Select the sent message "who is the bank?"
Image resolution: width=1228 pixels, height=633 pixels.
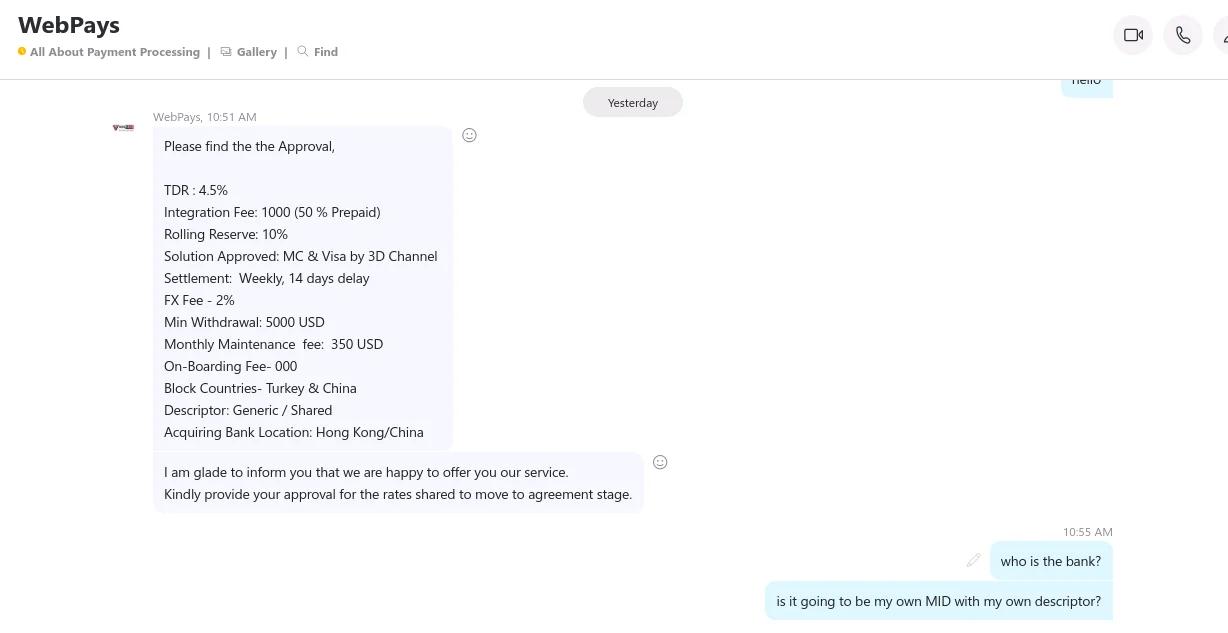1051,561
